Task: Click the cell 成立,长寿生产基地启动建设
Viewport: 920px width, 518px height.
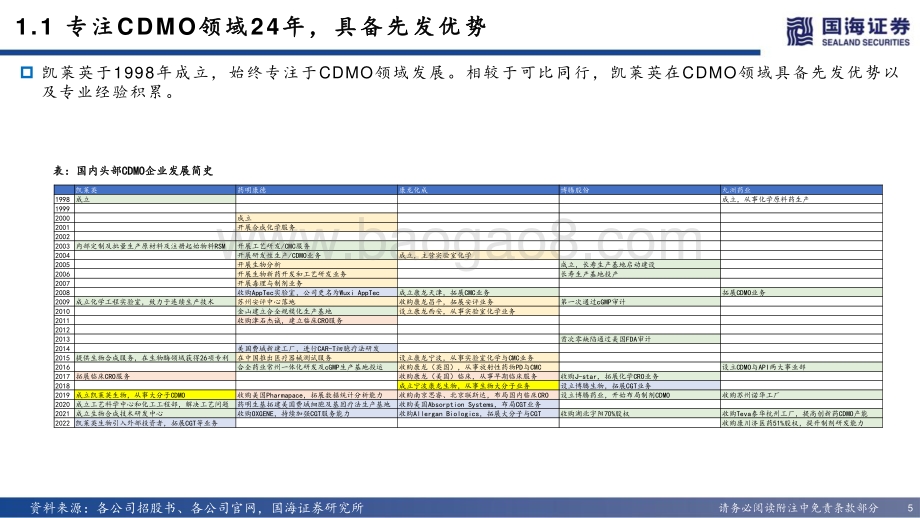Action: [x=640, y=265]
